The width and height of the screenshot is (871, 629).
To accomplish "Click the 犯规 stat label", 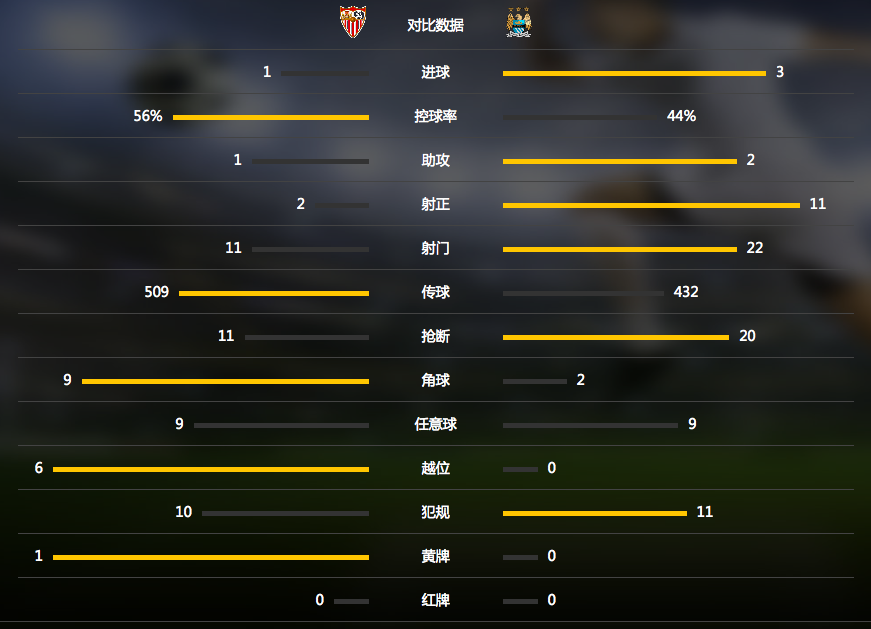I will click(x=436, y=512).
